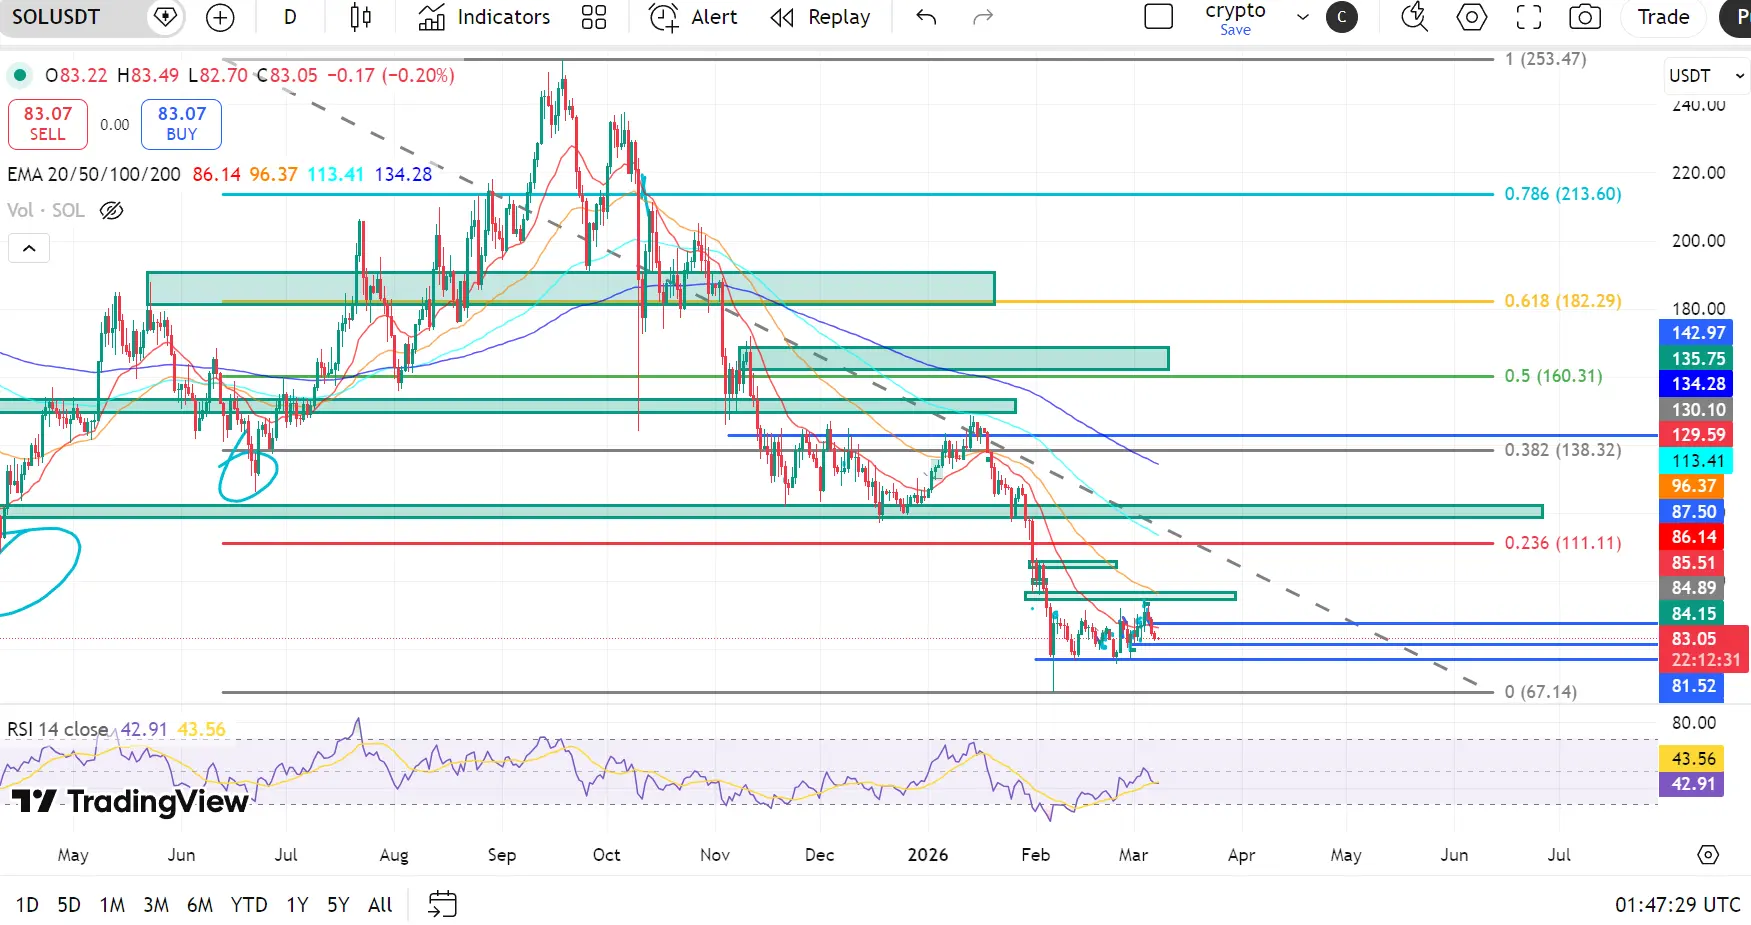Open the layout setup square icon
The width and height of the screenshot is (1751, 925).
click(1158, 17)
